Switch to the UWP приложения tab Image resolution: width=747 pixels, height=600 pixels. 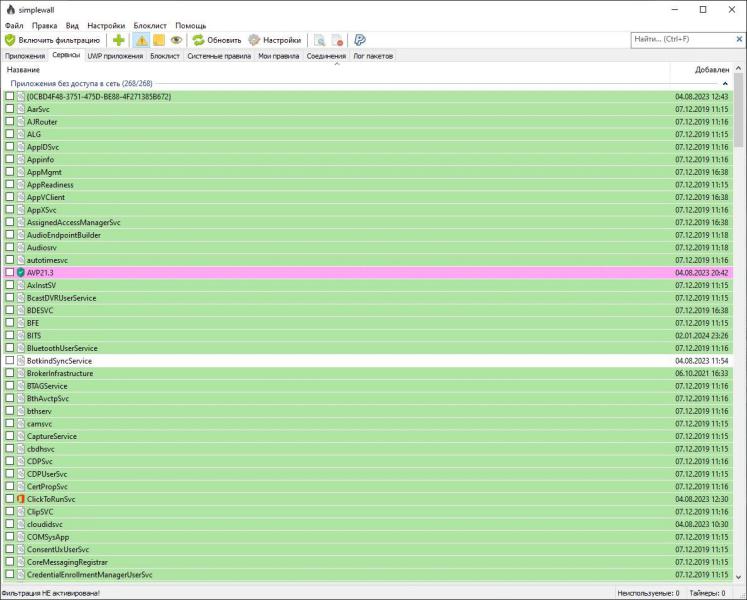(115, 56)
